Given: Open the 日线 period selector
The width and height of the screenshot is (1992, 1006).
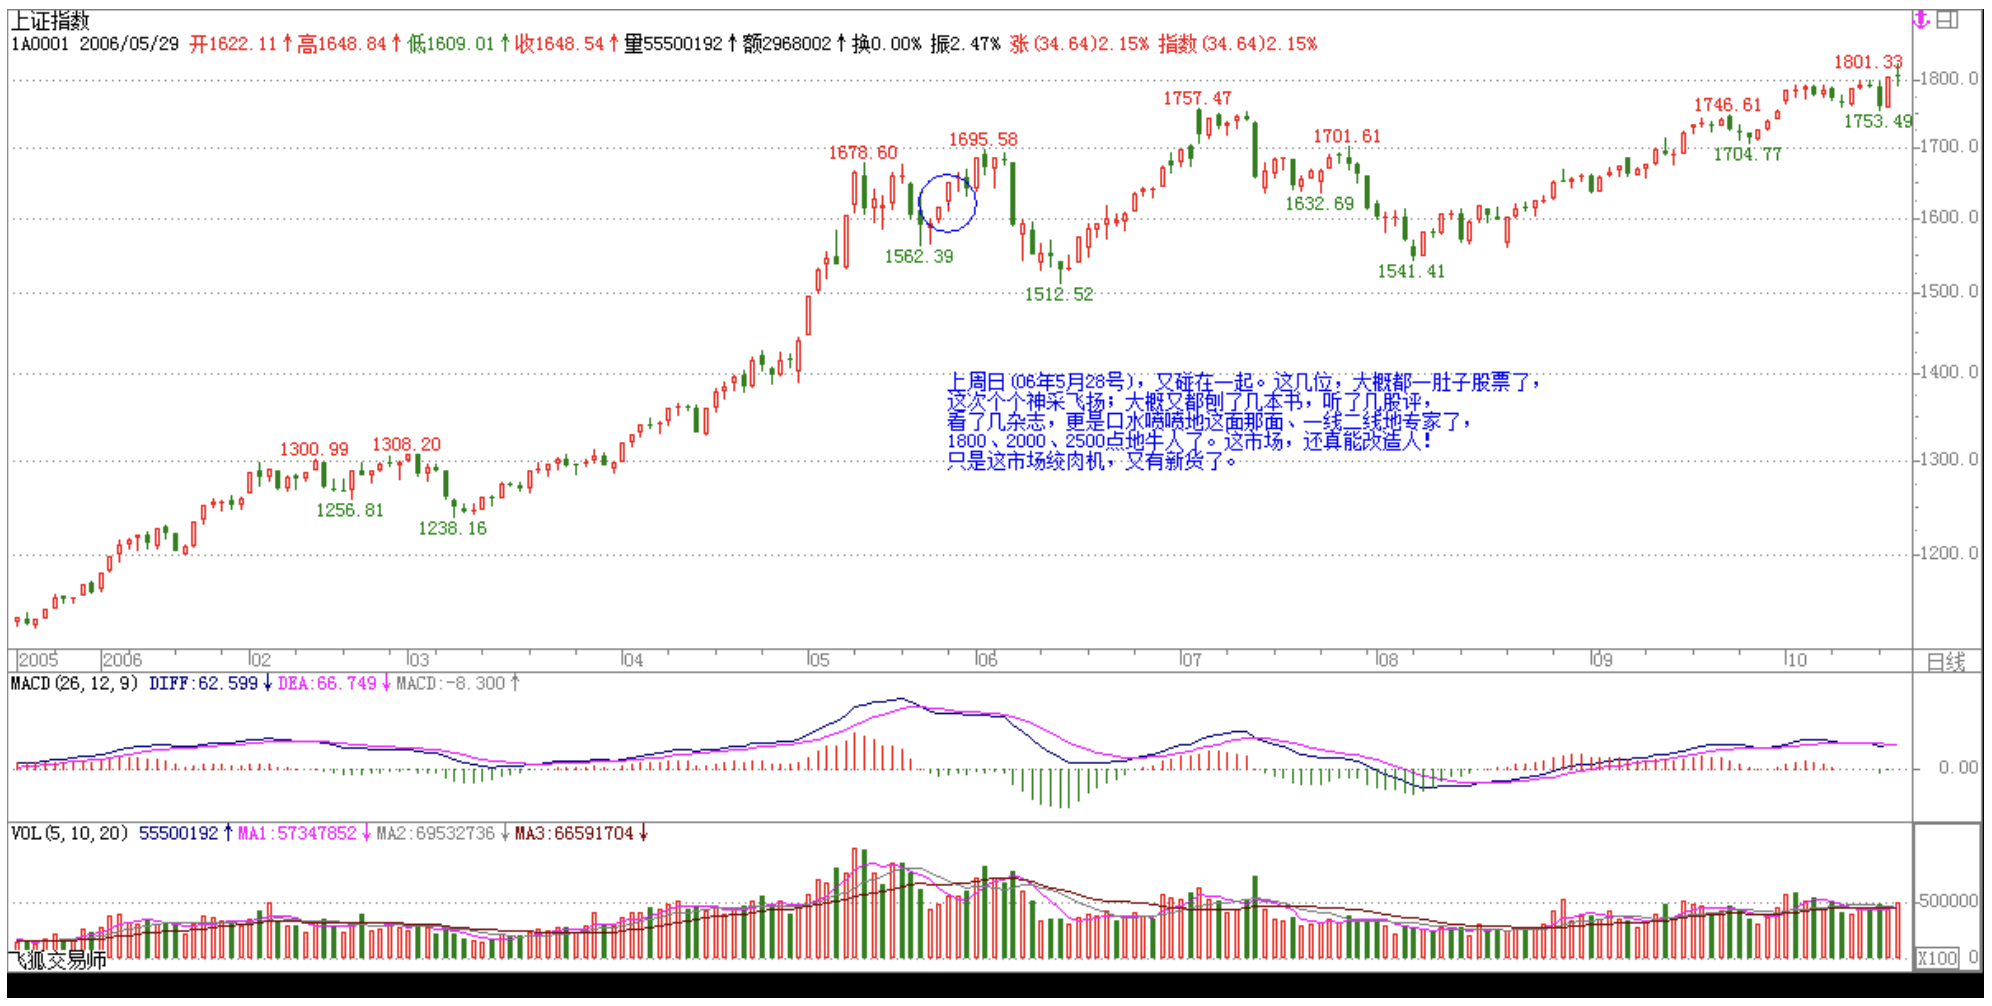Looking at the screenshot, I should [1945, 661].
